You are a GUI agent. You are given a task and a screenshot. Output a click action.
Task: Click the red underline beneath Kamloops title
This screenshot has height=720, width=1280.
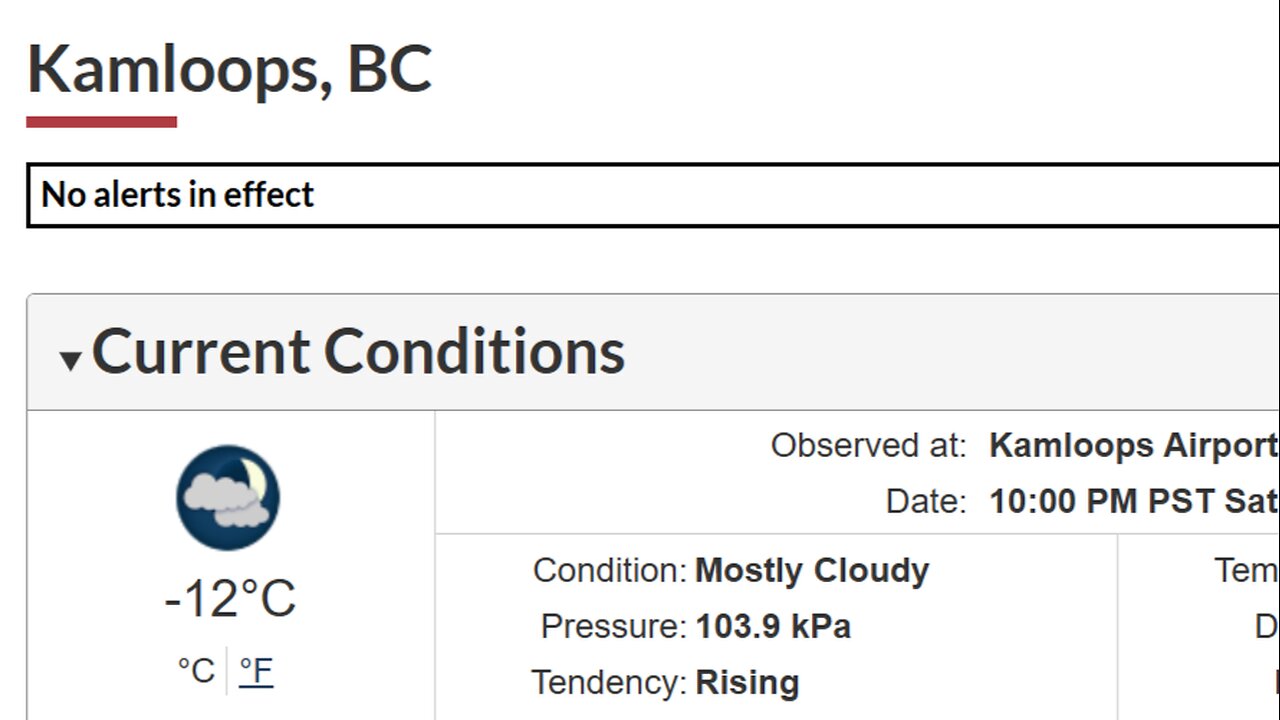pos(101,122)
